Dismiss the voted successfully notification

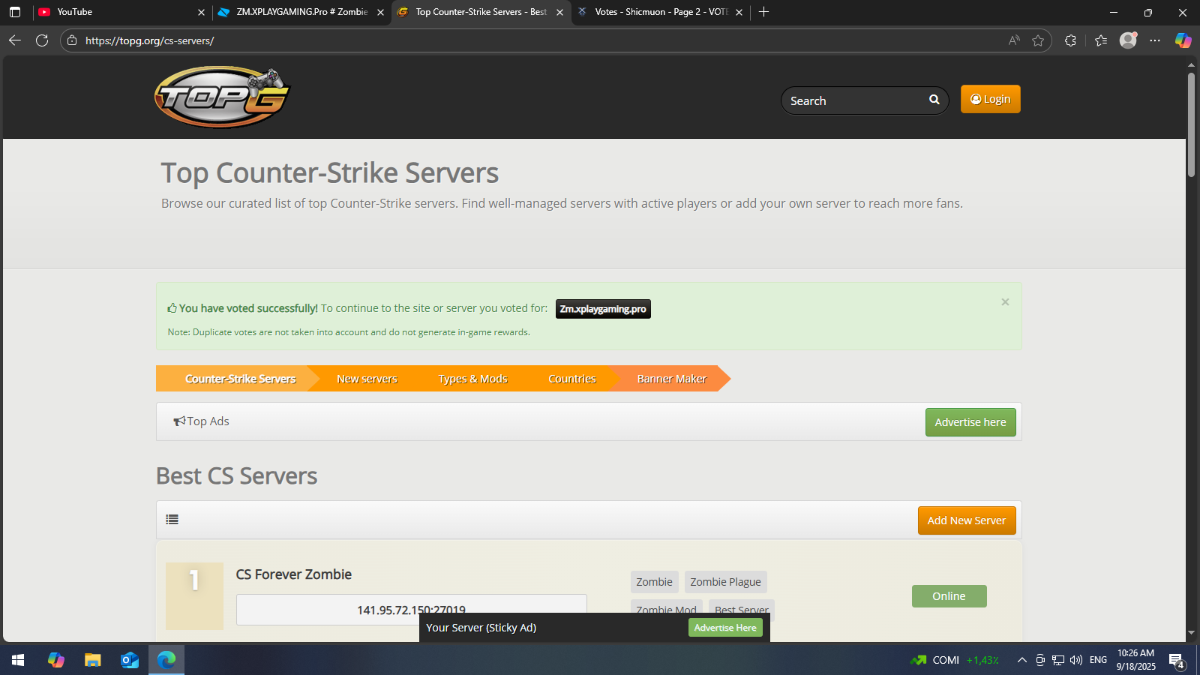tap(1005, 302)
